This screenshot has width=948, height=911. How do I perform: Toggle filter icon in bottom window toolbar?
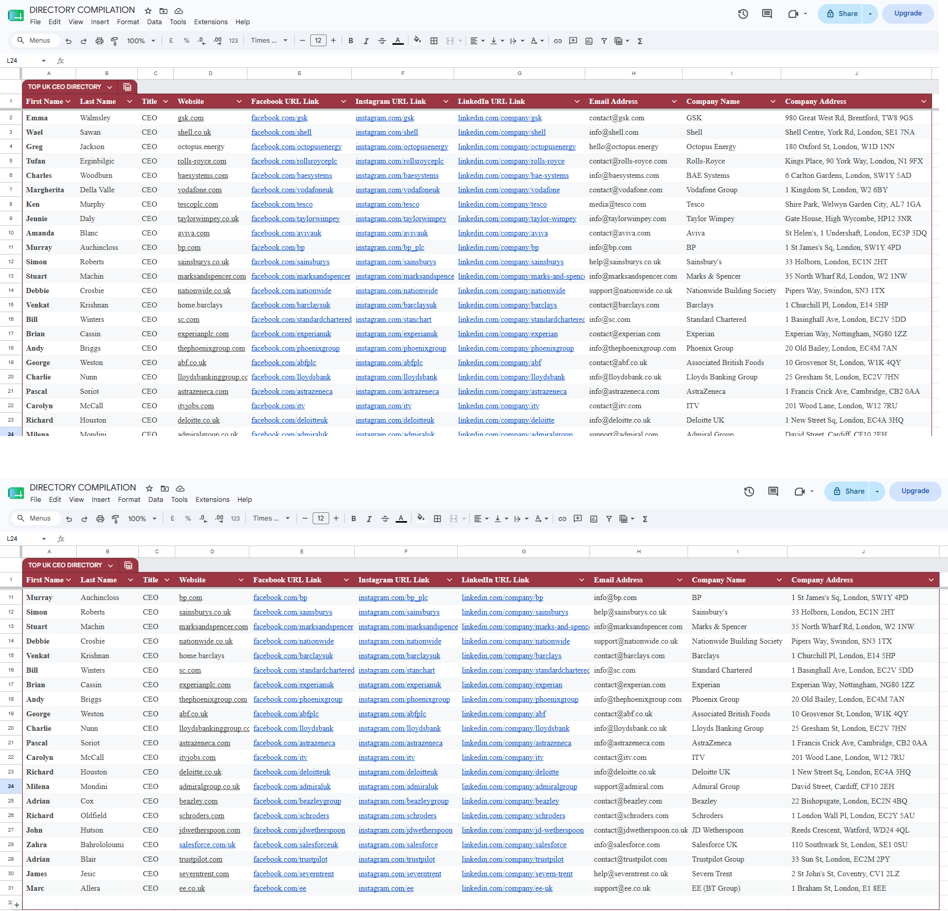(x=609, y=519)
